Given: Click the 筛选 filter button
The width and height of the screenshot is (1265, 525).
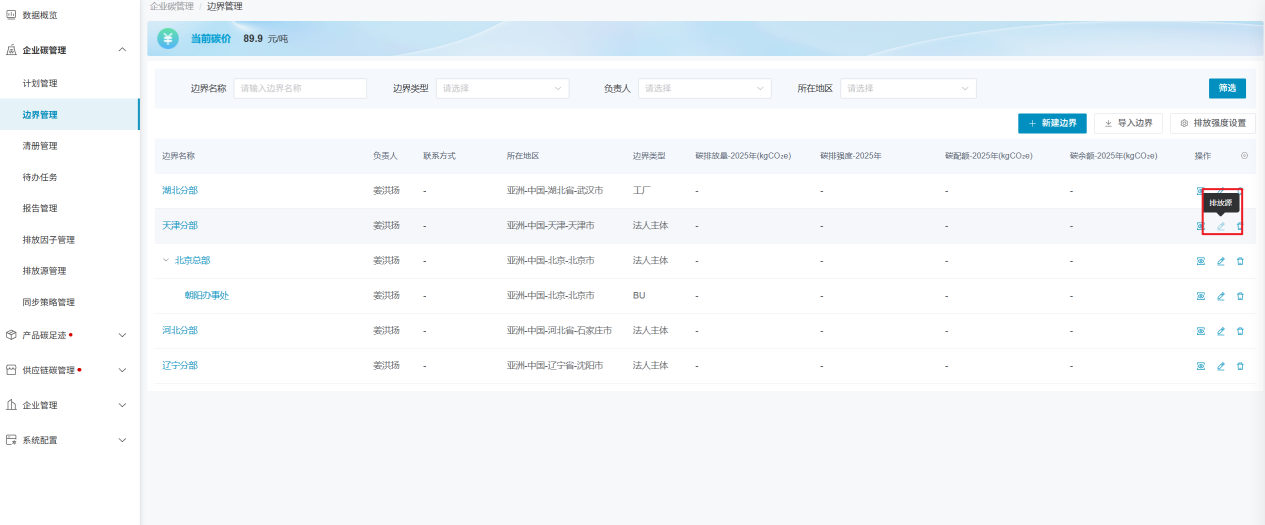Looking at the screenshot, I should coord(1227,88).
